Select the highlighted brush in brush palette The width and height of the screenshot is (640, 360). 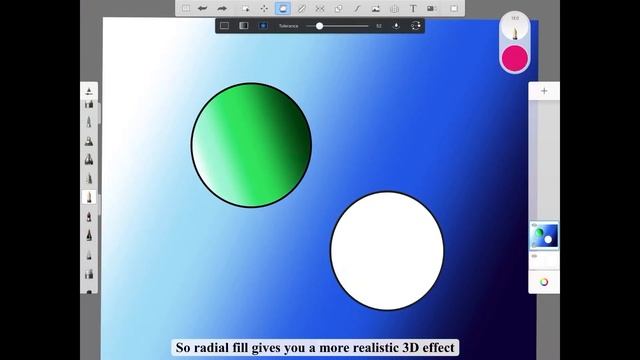[89, 197]
